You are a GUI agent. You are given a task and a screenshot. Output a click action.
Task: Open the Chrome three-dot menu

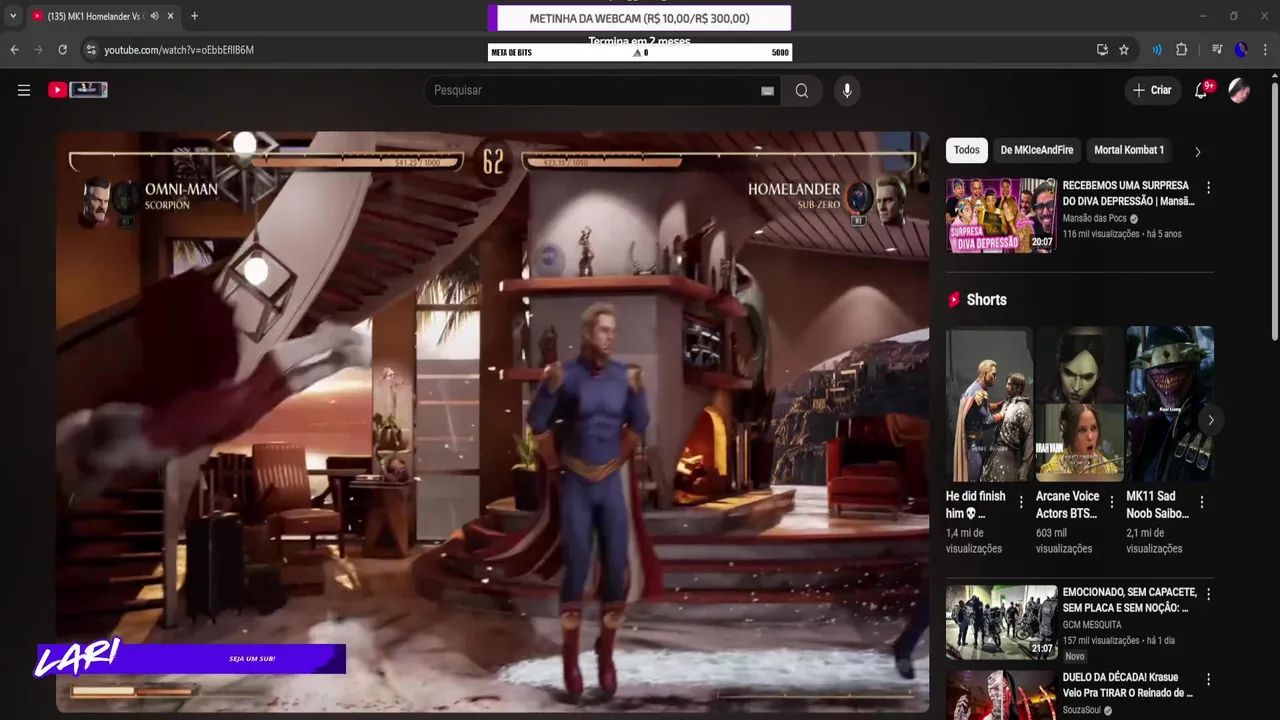[x=1265, y=49]
